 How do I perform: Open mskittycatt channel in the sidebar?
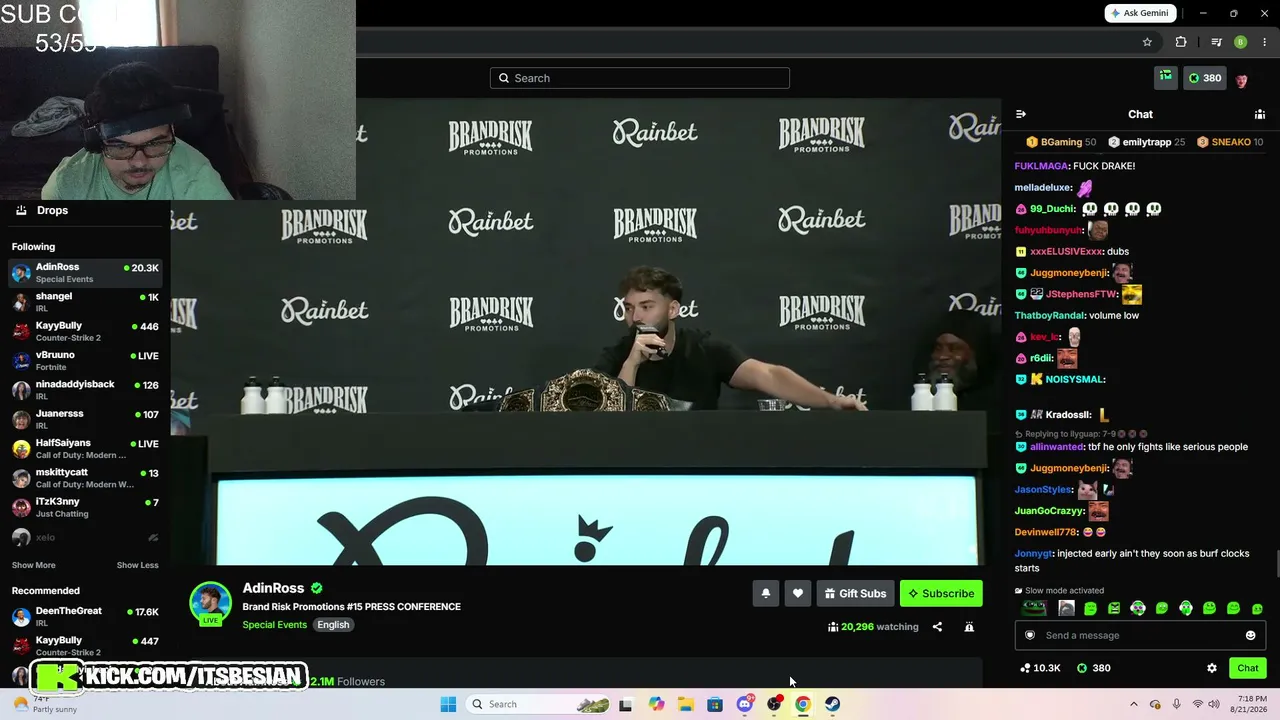pyautogui.click(x=85, y=478)
